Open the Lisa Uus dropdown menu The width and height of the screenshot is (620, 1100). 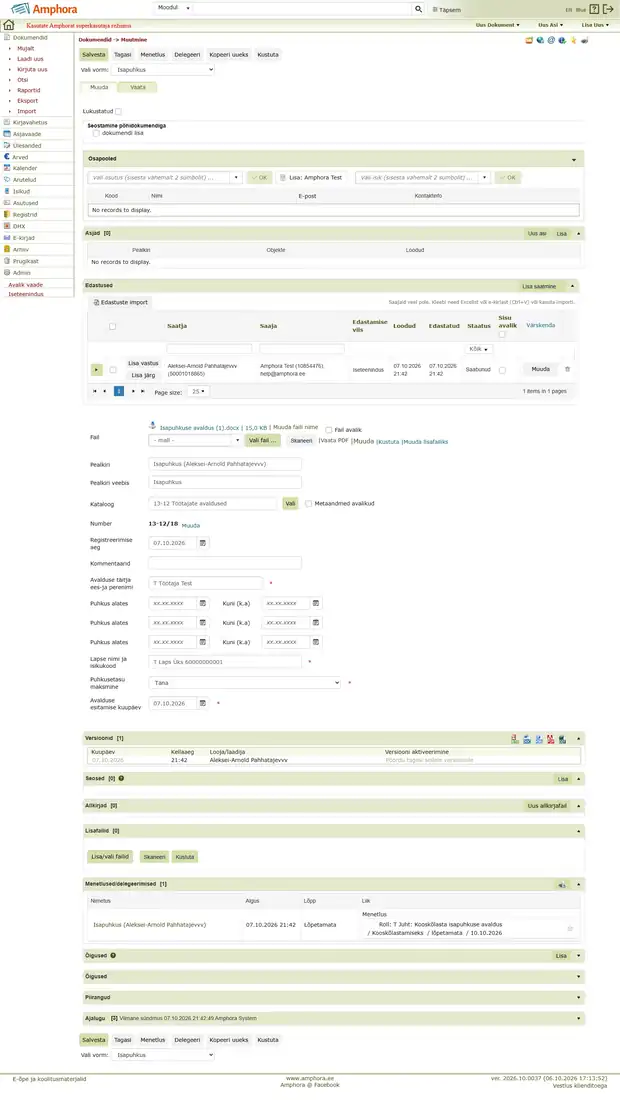coord(595,25)
